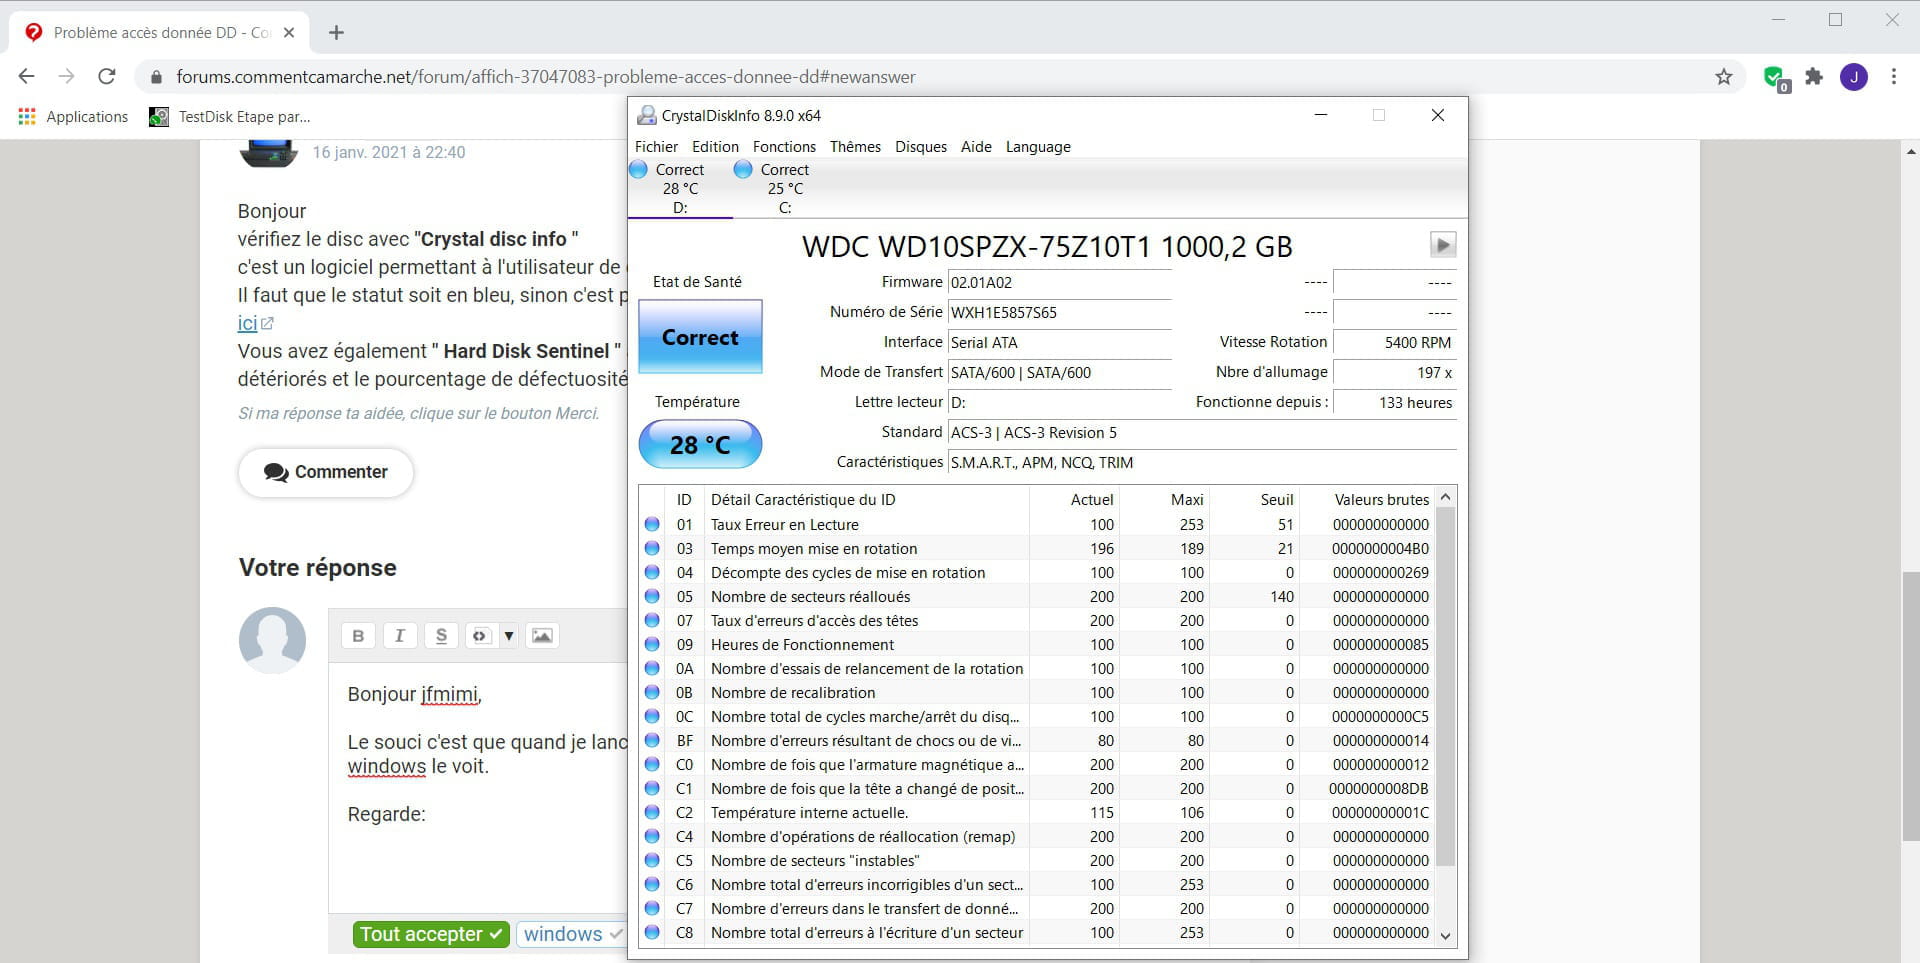Click the status icon of row C8 erreurs à l'écriture
Image resolution: width=1920 pixels, height=963 pixels.
(x=652, y=932)
